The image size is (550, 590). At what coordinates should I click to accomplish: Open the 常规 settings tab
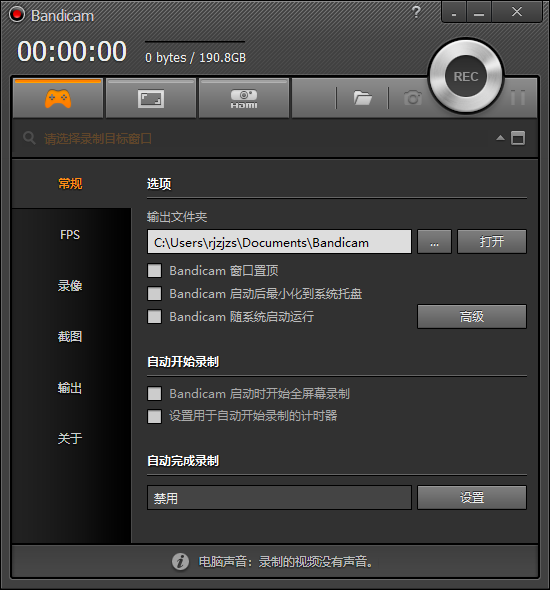pos(70,184)
